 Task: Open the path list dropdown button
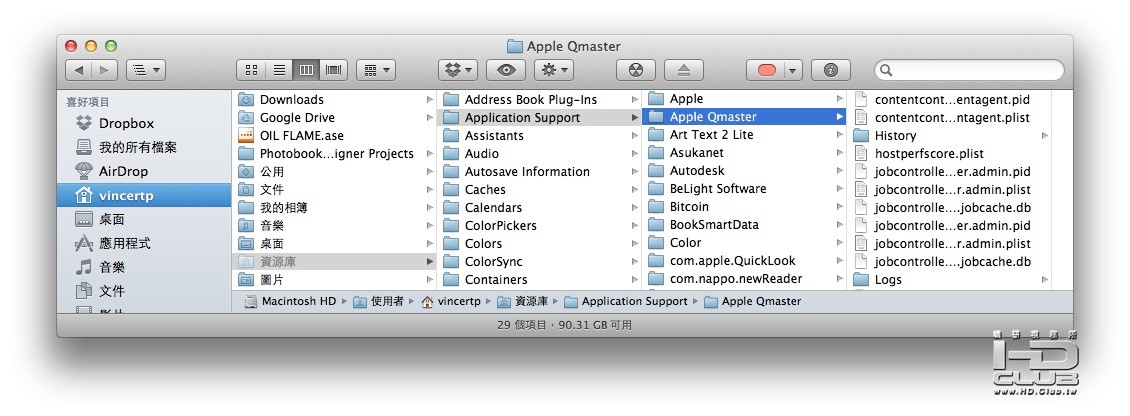(x=146, y=70)
